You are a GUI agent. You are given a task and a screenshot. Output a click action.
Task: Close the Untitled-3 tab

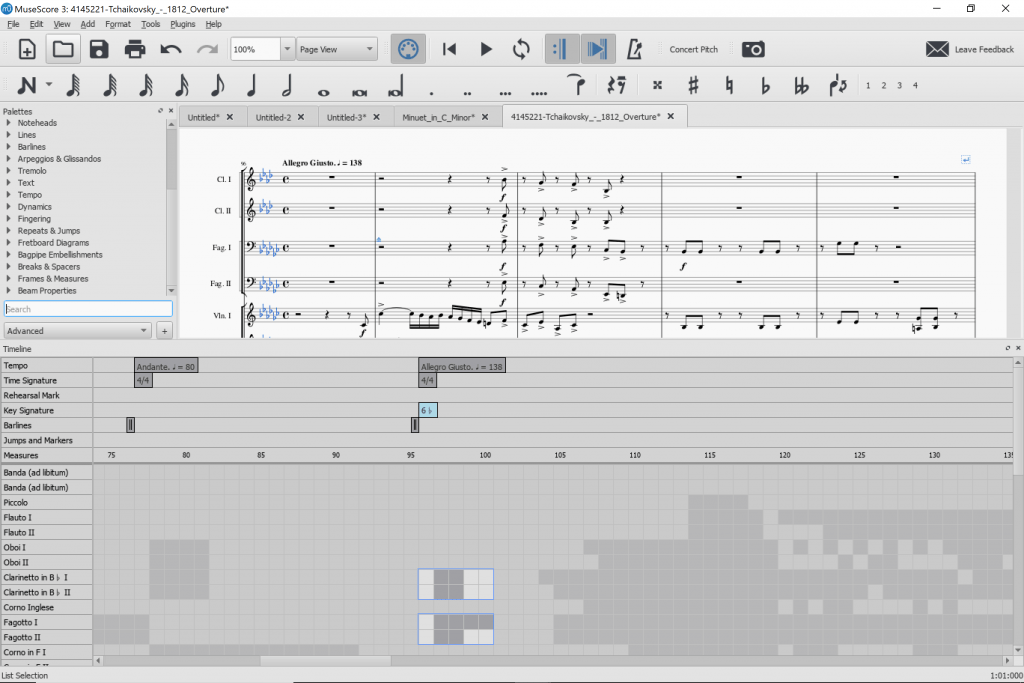pyautogui.click(x=376, y=117)
